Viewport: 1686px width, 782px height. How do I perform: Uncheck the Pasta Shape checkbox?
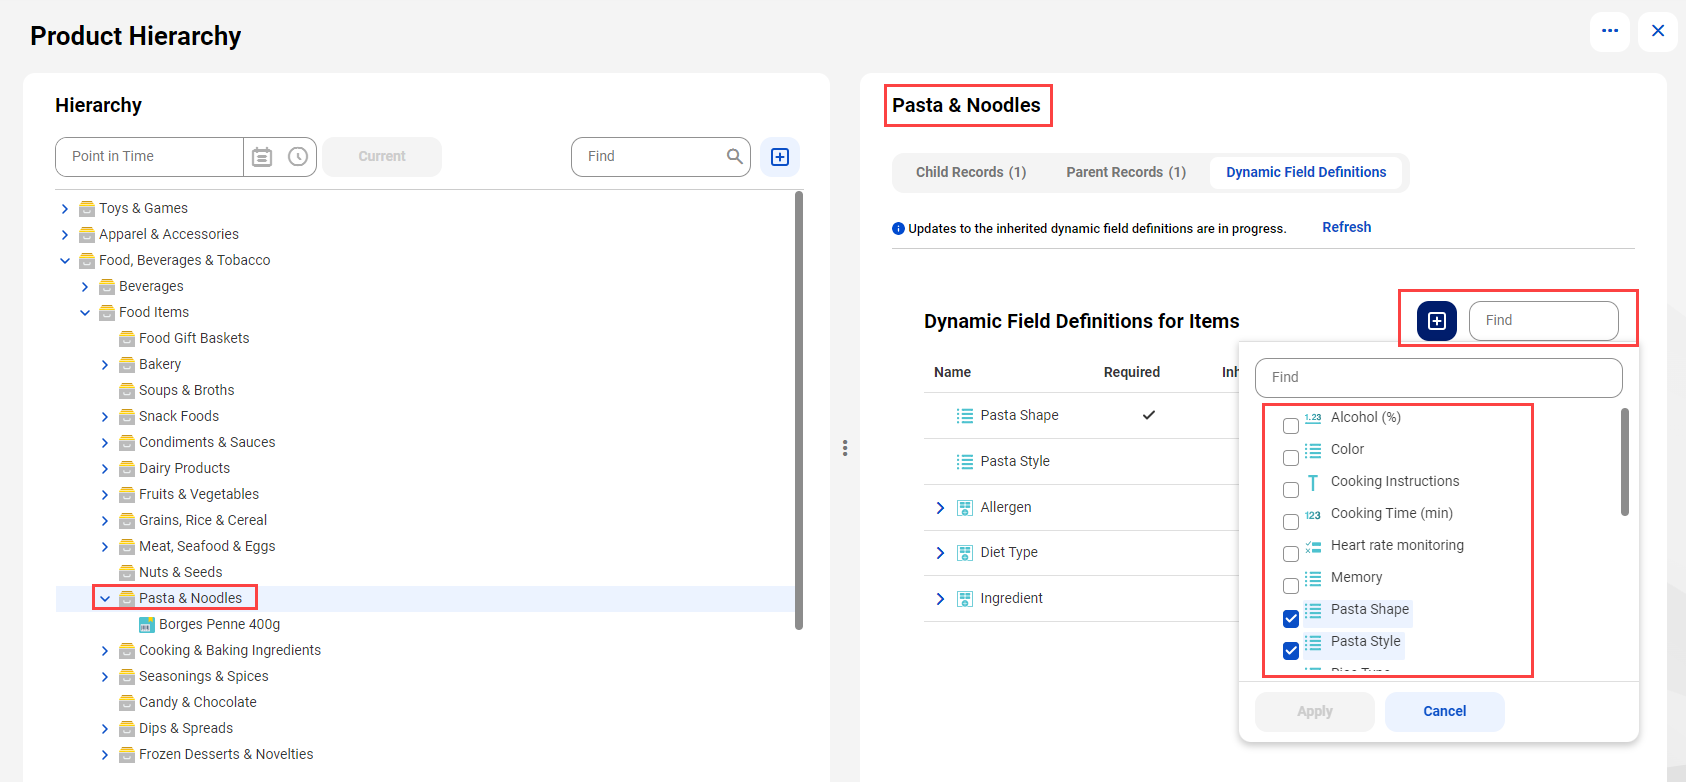1291,618
